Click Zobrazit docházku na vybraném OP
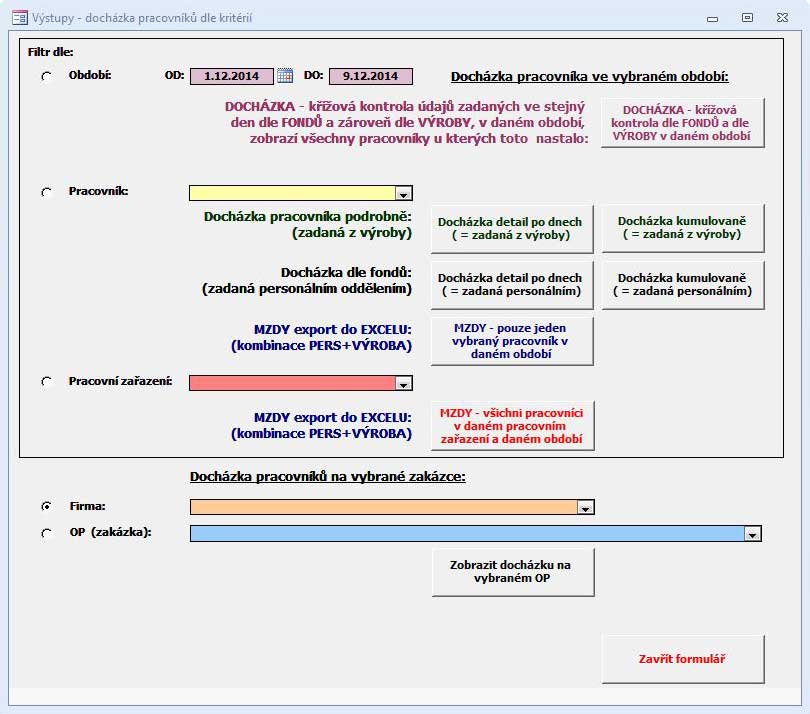The image size is (810, 714). tap(512, 572)
